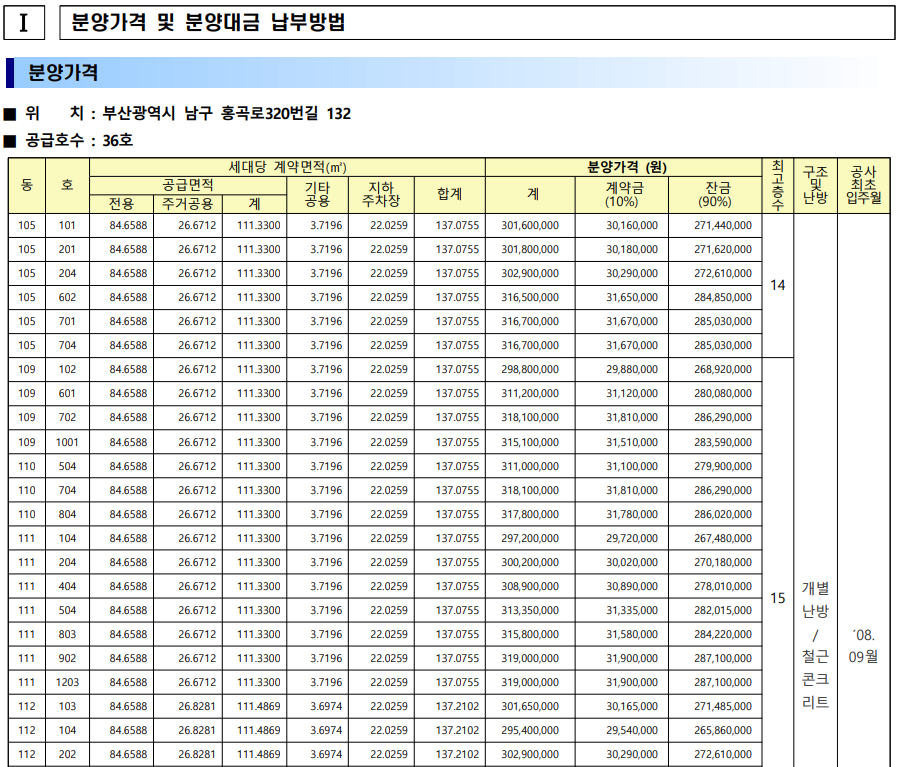Select the 호 cell '902'
Image resolution: width=919 pixels, height=767 pixels.
pos(67,658)
